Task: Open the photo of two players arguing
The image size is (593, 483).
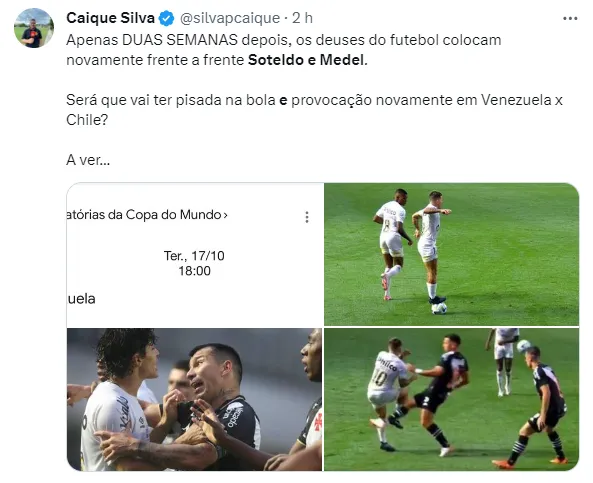Action: point(195,399)
